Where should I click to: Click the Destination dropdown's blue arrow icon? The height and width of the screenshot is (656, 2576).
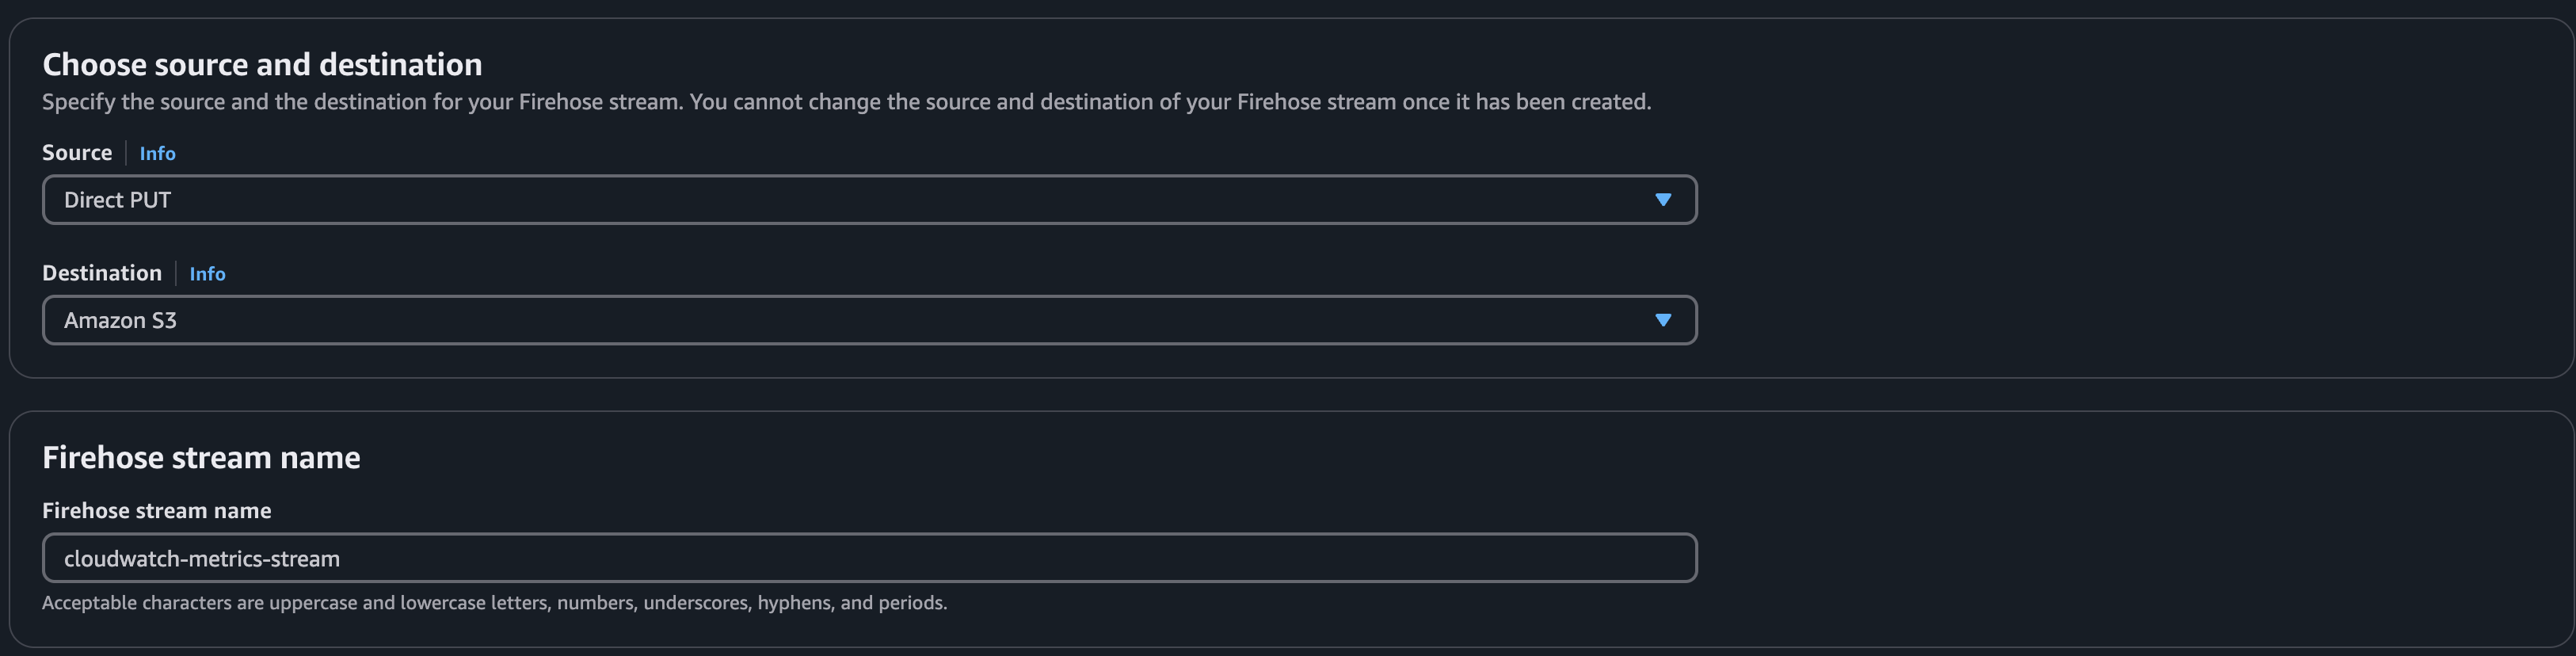[1663, 320]
